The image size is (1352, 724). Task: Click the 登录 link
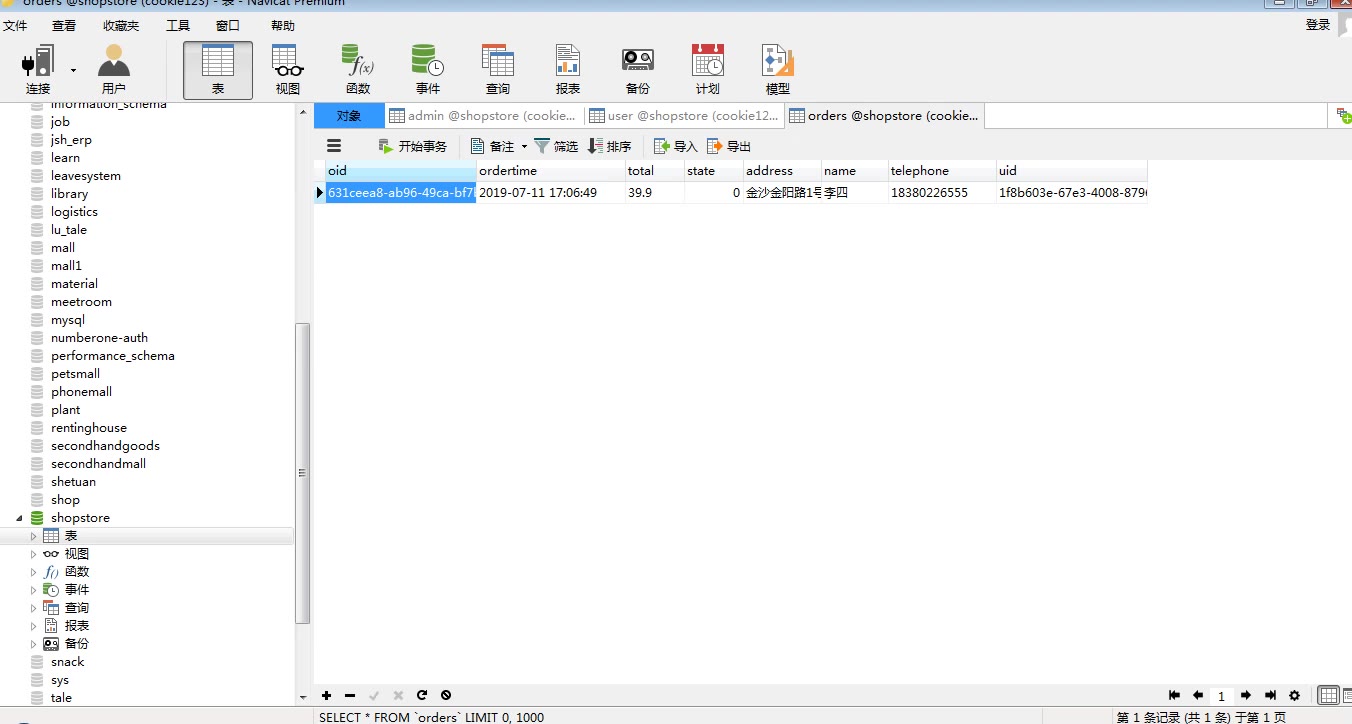tap(1318, 25)
